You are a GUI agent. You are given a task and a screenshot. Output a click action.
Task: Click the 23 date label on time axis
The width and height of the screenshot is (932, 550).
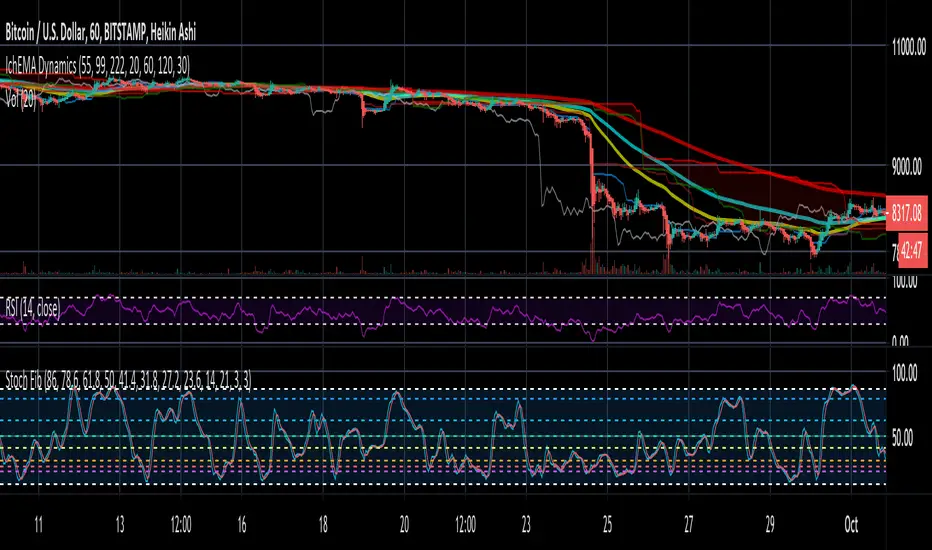point(526,524)
